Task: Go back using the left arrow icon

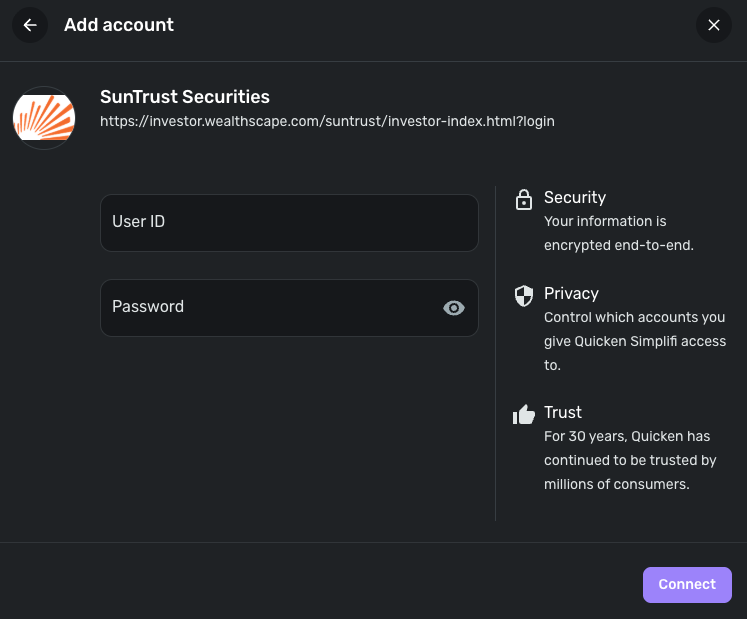Action: (x=30, y=25)
